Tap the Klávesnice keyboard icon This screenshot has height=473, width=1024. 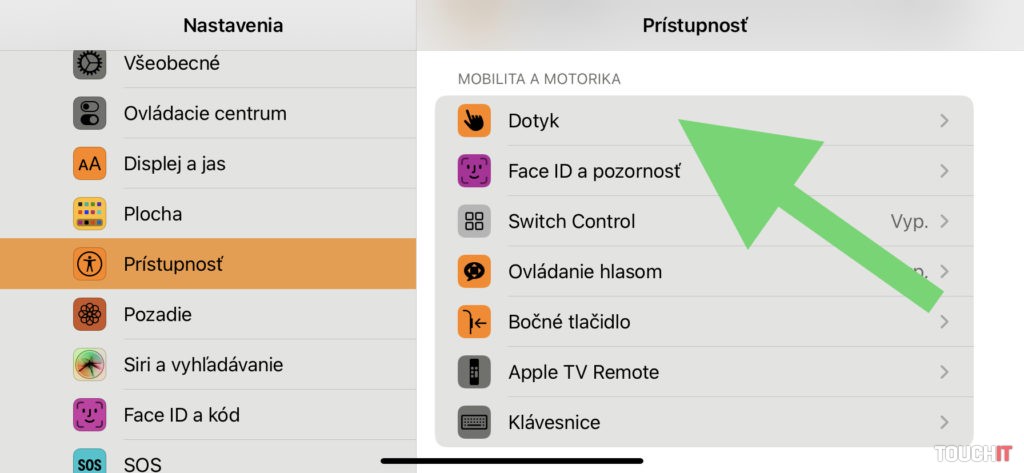click(x=474, y=422)
